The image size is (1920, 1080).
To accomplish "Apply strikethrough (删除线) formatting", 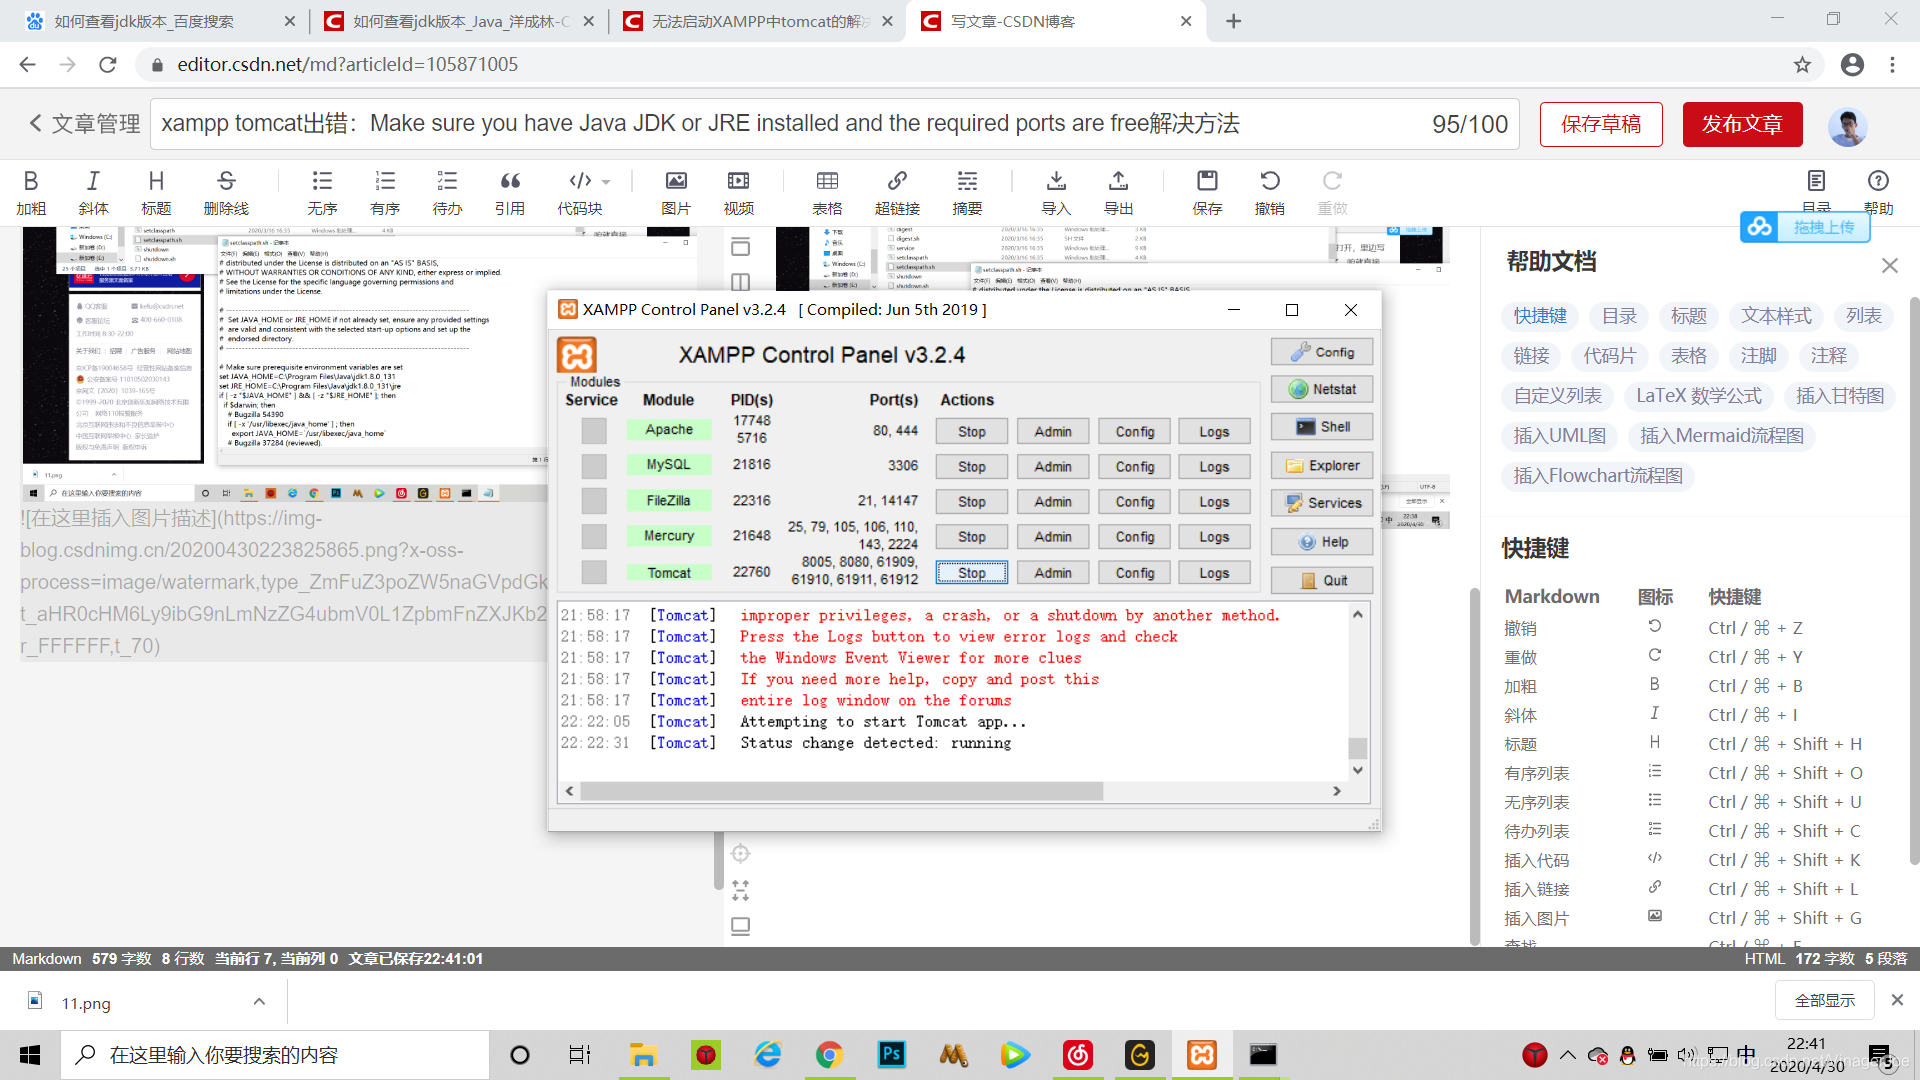I will click(x=226, y=192).
